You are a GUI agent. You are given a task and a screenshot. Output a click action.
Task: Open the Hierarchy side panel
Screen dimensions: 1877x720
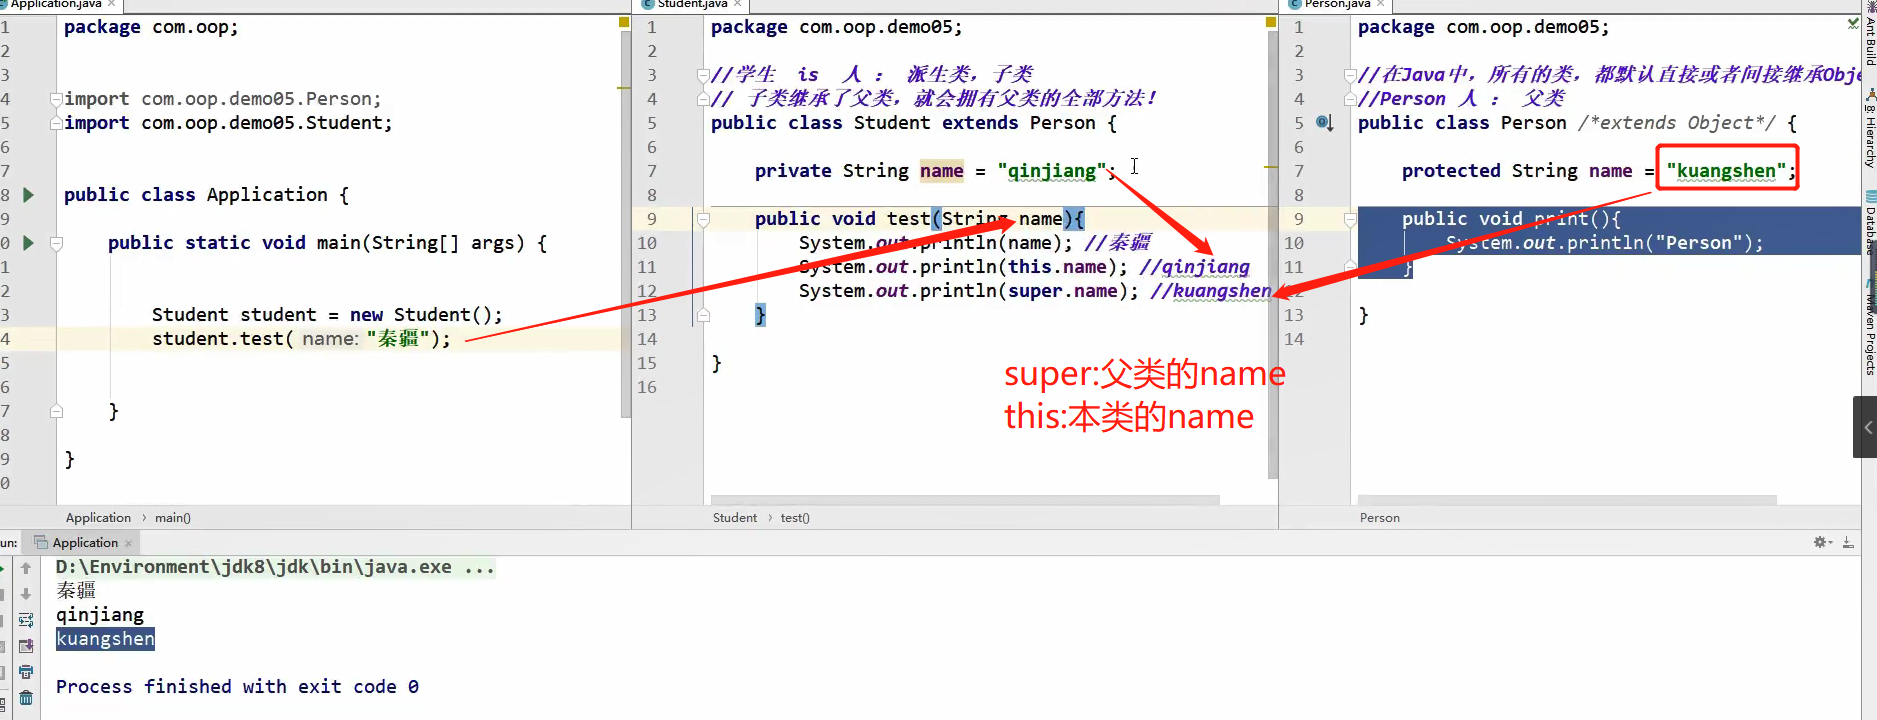(1869, 130)
